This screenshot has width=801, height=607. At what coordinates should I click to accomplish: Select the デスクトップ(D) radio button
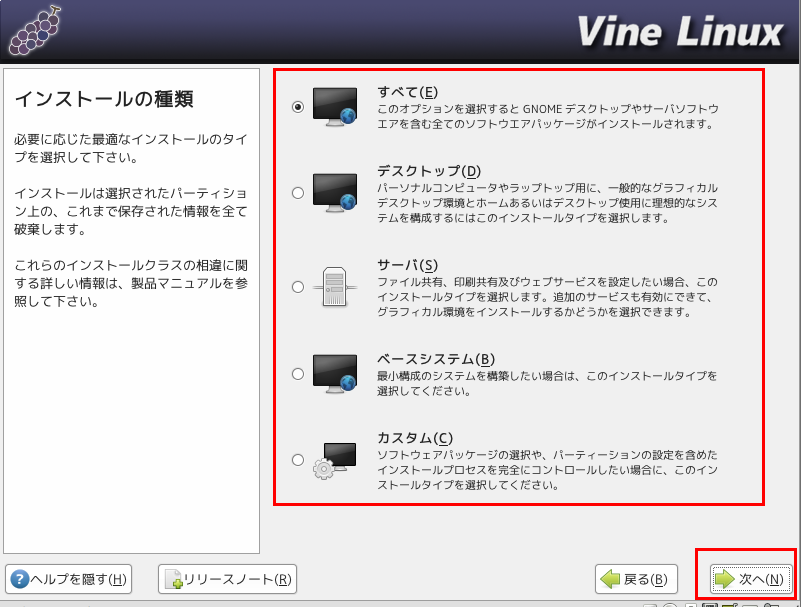(298, 193)
